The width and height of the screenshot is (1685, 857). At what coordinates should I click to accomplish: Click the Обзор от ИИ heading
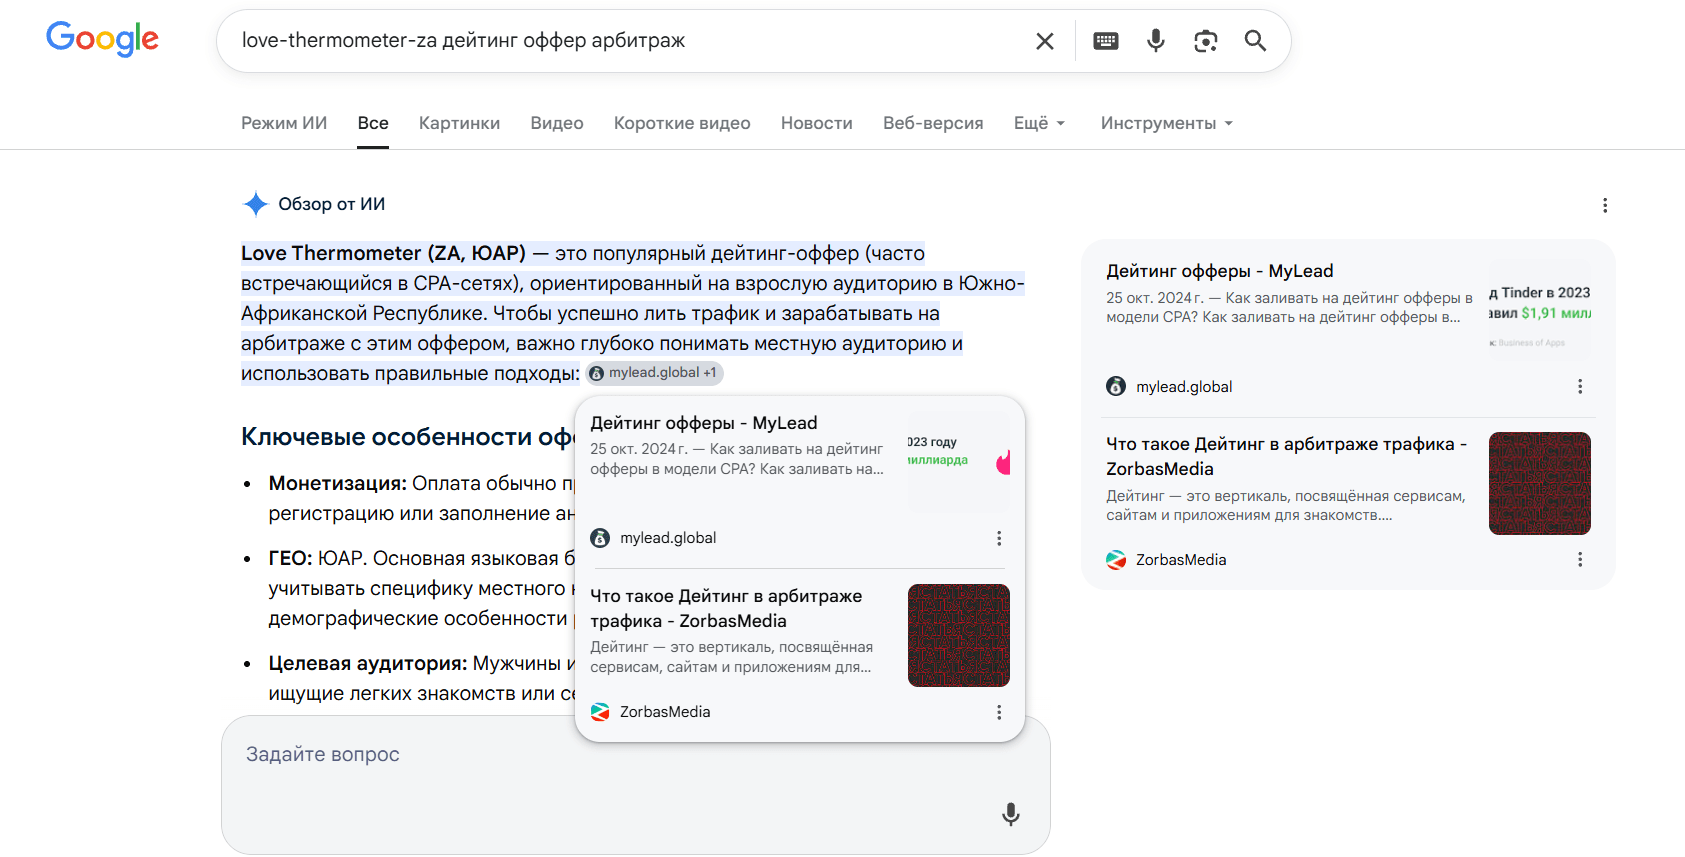[332, 204]
